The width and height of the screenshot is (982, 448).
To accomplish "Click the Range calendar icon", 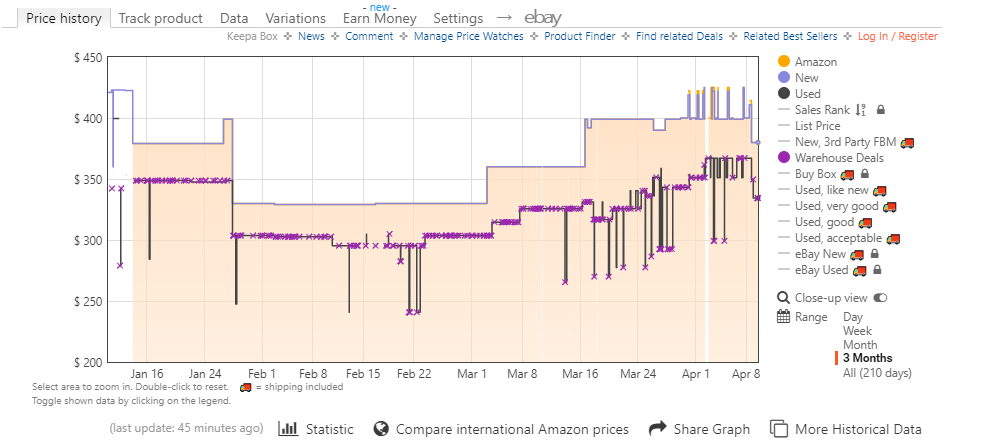I will [x=783, y=316].
